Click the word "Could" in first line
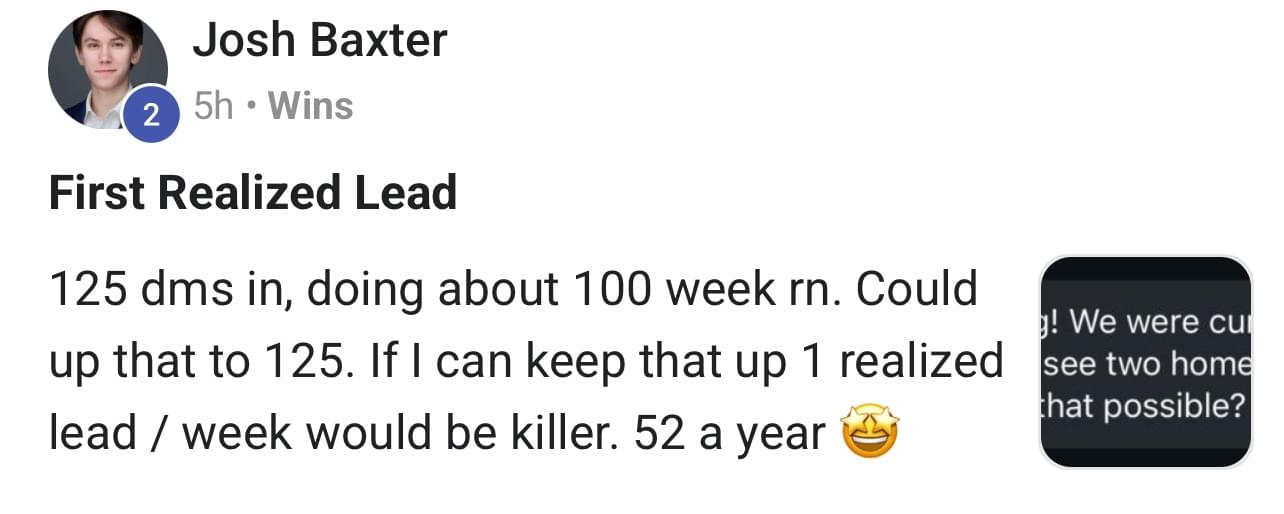1284x514 pixels. 916,290
